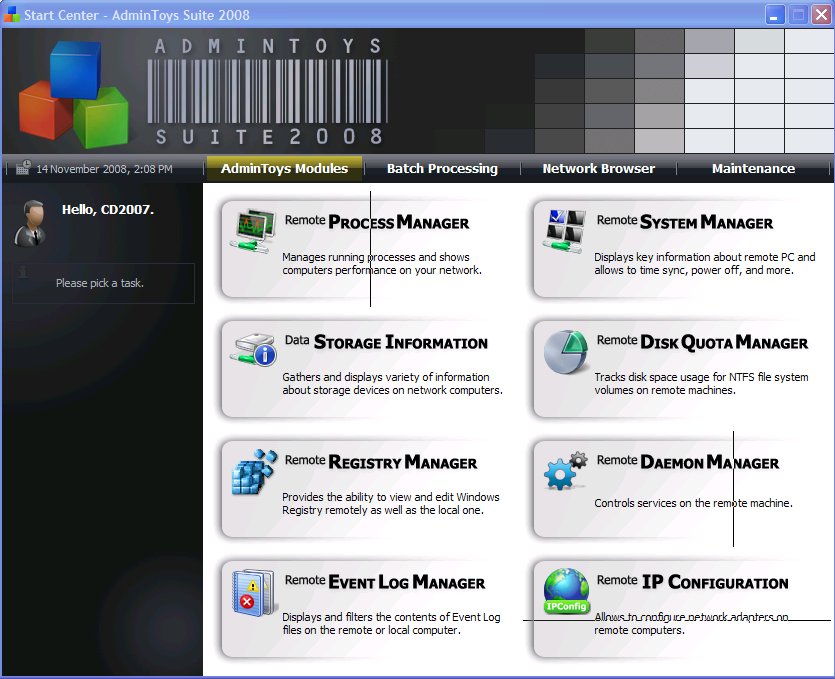Image resolution: width=835 pixels, height=679 pixels.
Task: Click the calendar clock icon by the date
Action: coord(23,168)
